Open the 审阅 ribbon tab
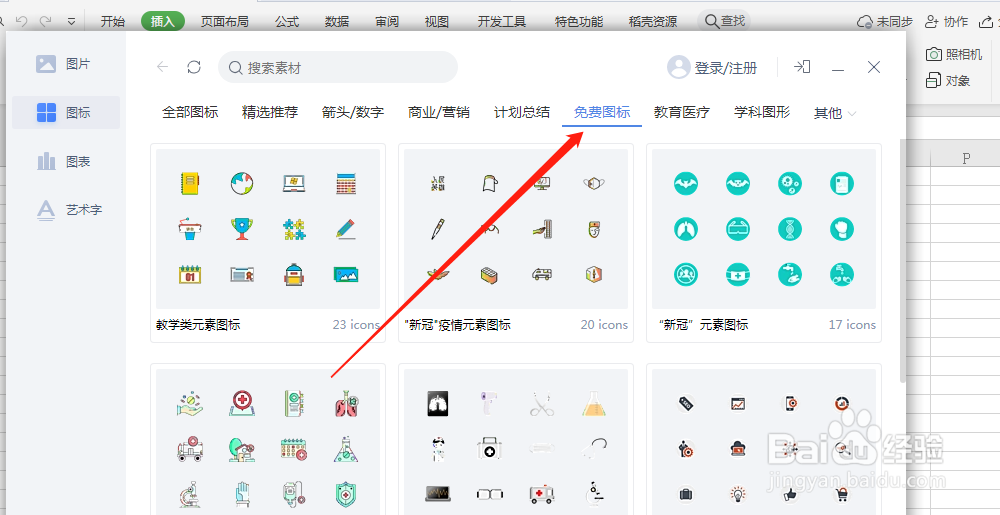1000x515 pixels. (386, 22)
